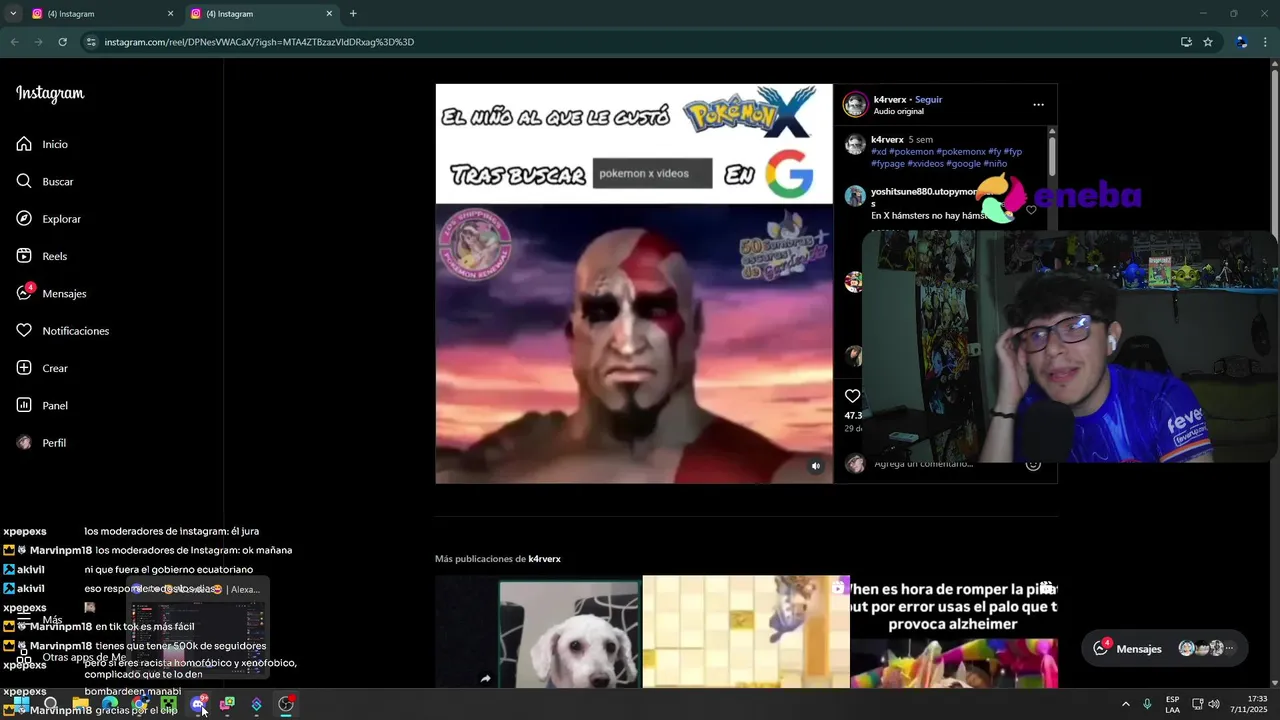Open the piñata alzheimer meme thumbnail
1280x720 pixels.
(954, 631)
